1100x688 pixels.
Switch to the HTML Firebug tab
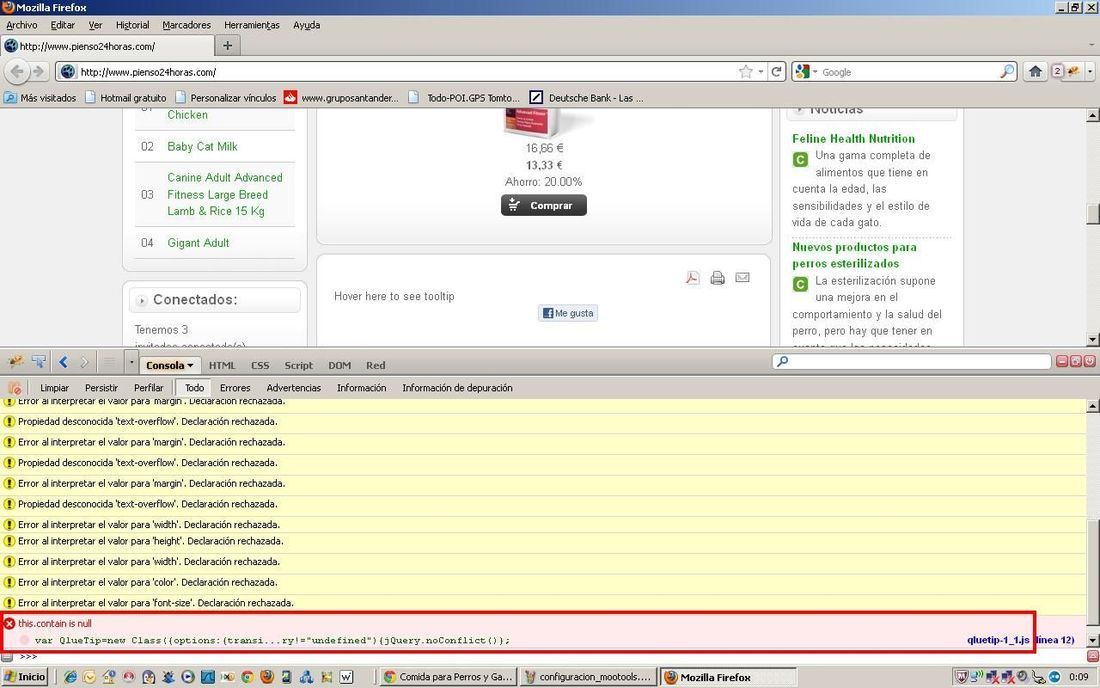tap(222, 365)
